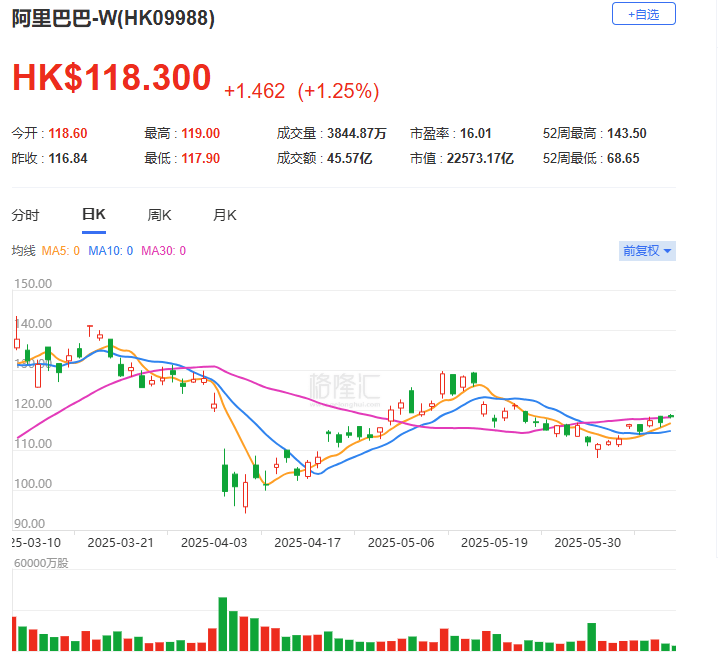The height and width of the screenshot is (661, 718).
Task: Open the 月K monthly chart tab
Action: point(225,215)
